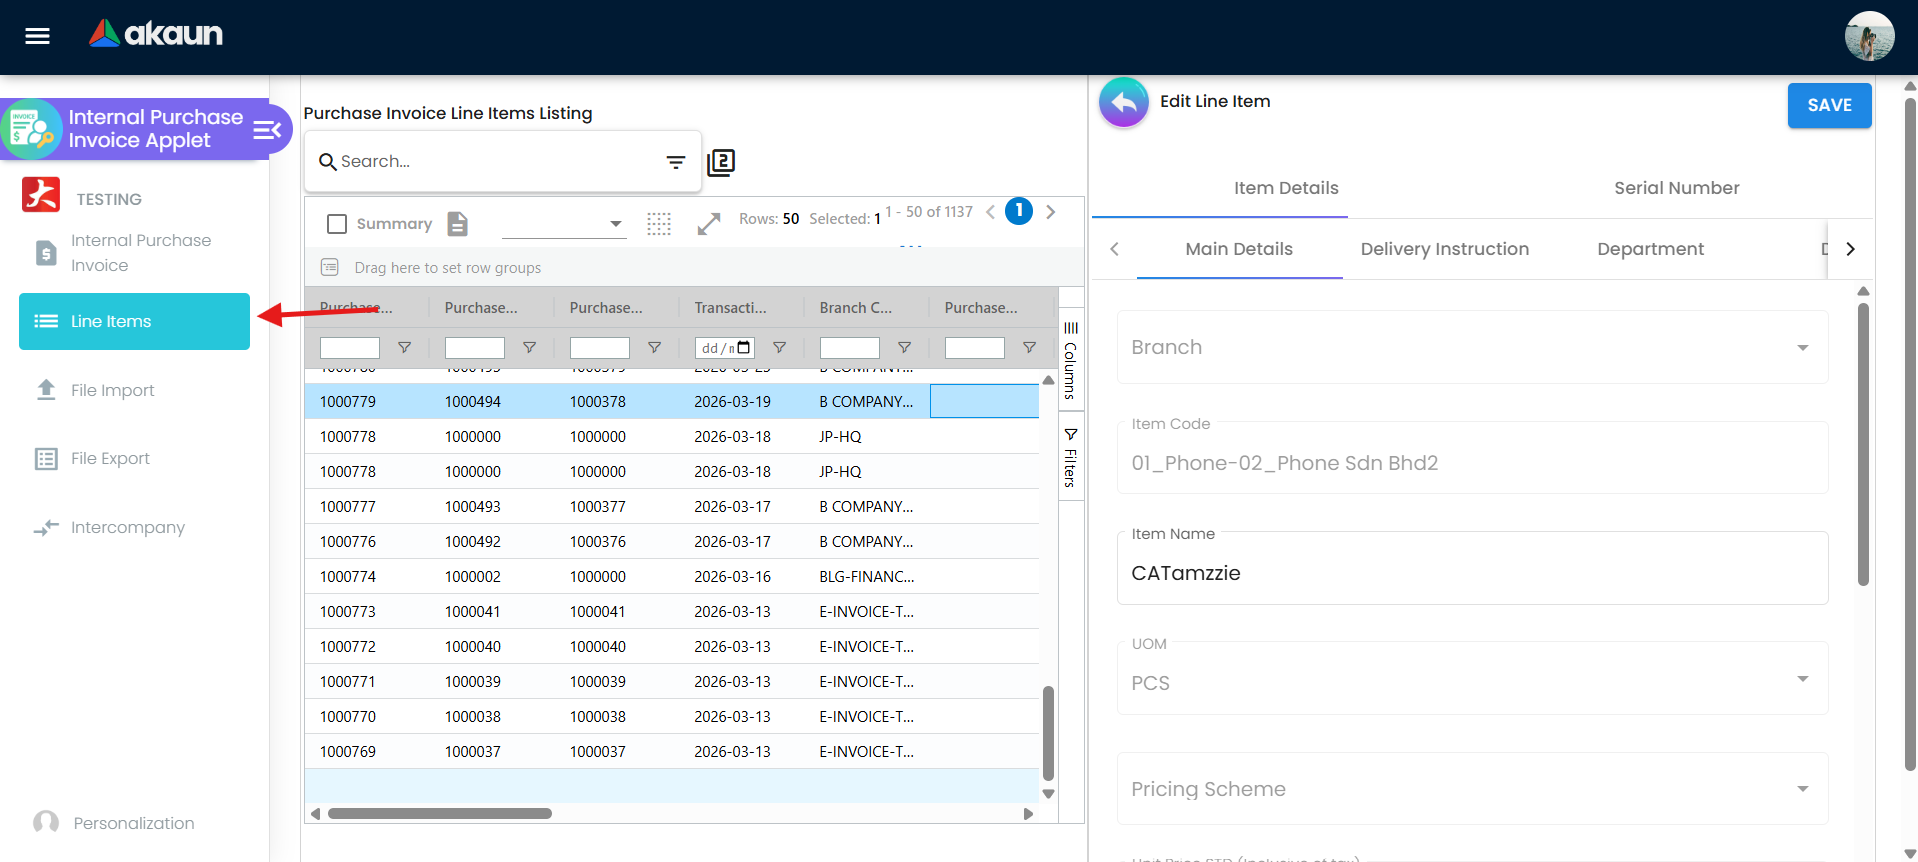Click the akaun logo
Viewport: 1918px width, 862px height.
point(156,34)
